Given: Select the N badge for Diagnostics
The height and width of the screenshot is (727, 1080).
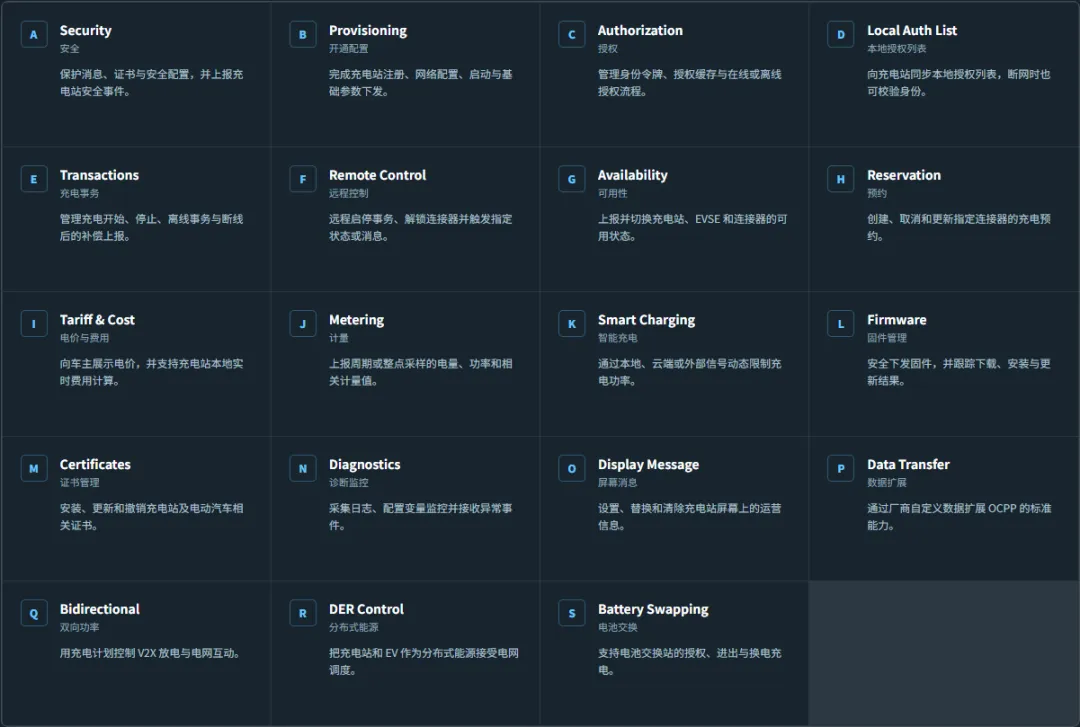Looking at the screenshot, I should [x=302, y=469].
